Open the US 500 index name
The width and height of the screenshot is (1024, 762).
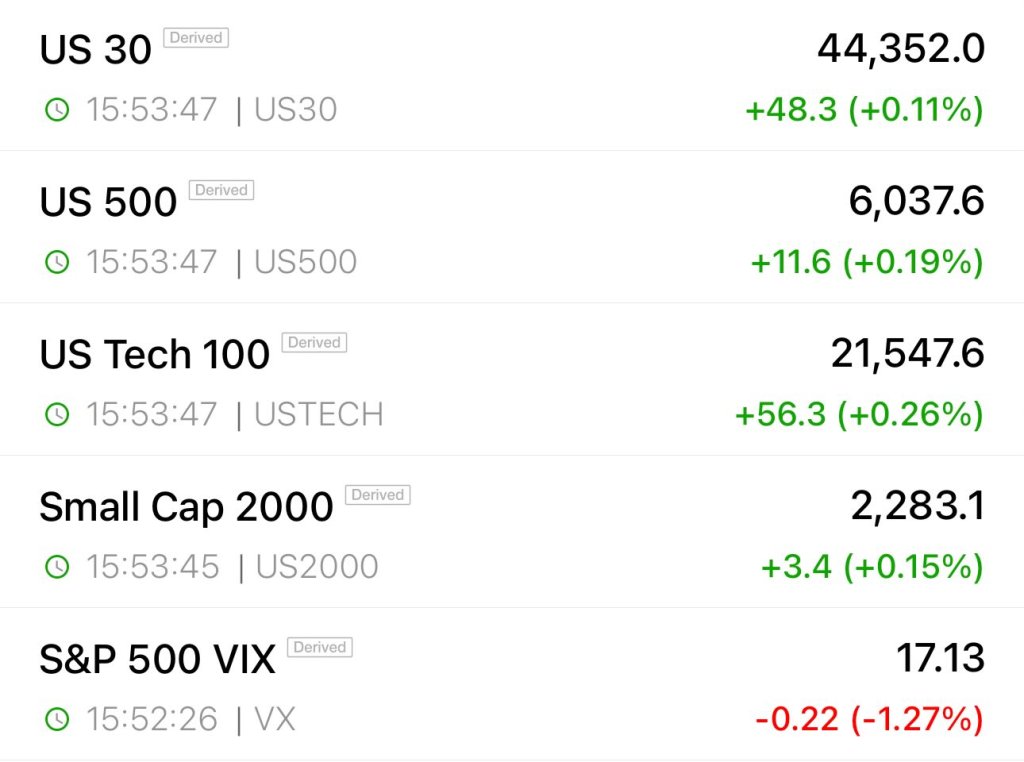coord(108,202)
